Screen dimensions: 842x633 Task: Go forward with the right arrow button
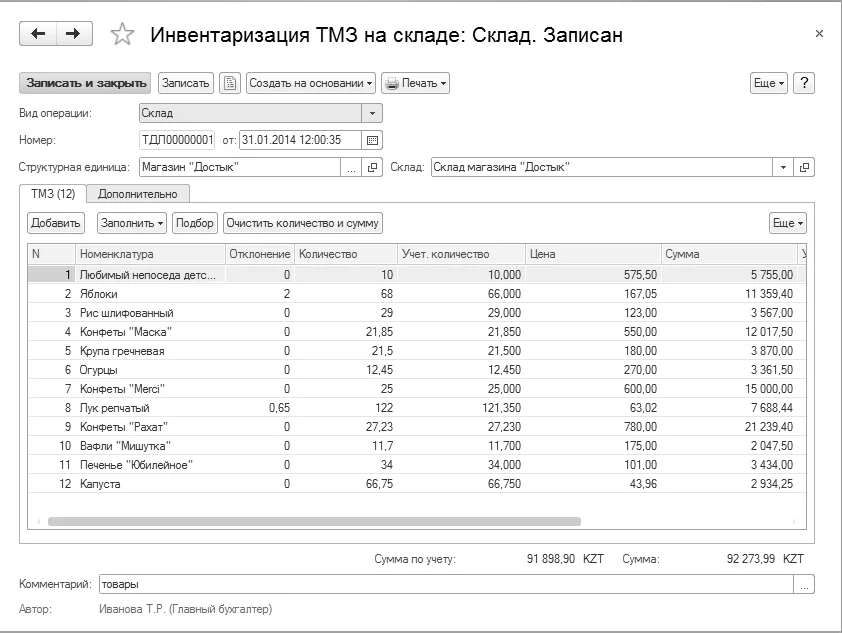click(74, 34)
